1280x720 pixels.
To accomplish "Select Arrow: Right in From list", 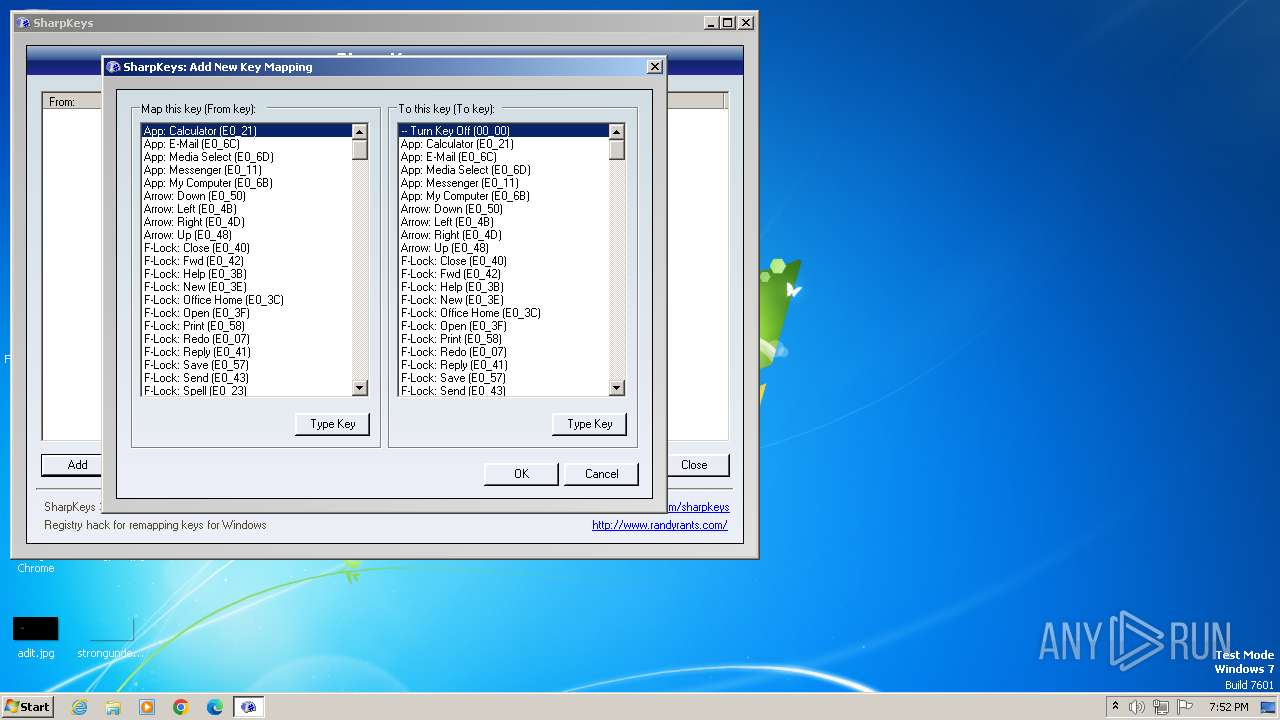I will pyautogui.click(x=247, y=222).
